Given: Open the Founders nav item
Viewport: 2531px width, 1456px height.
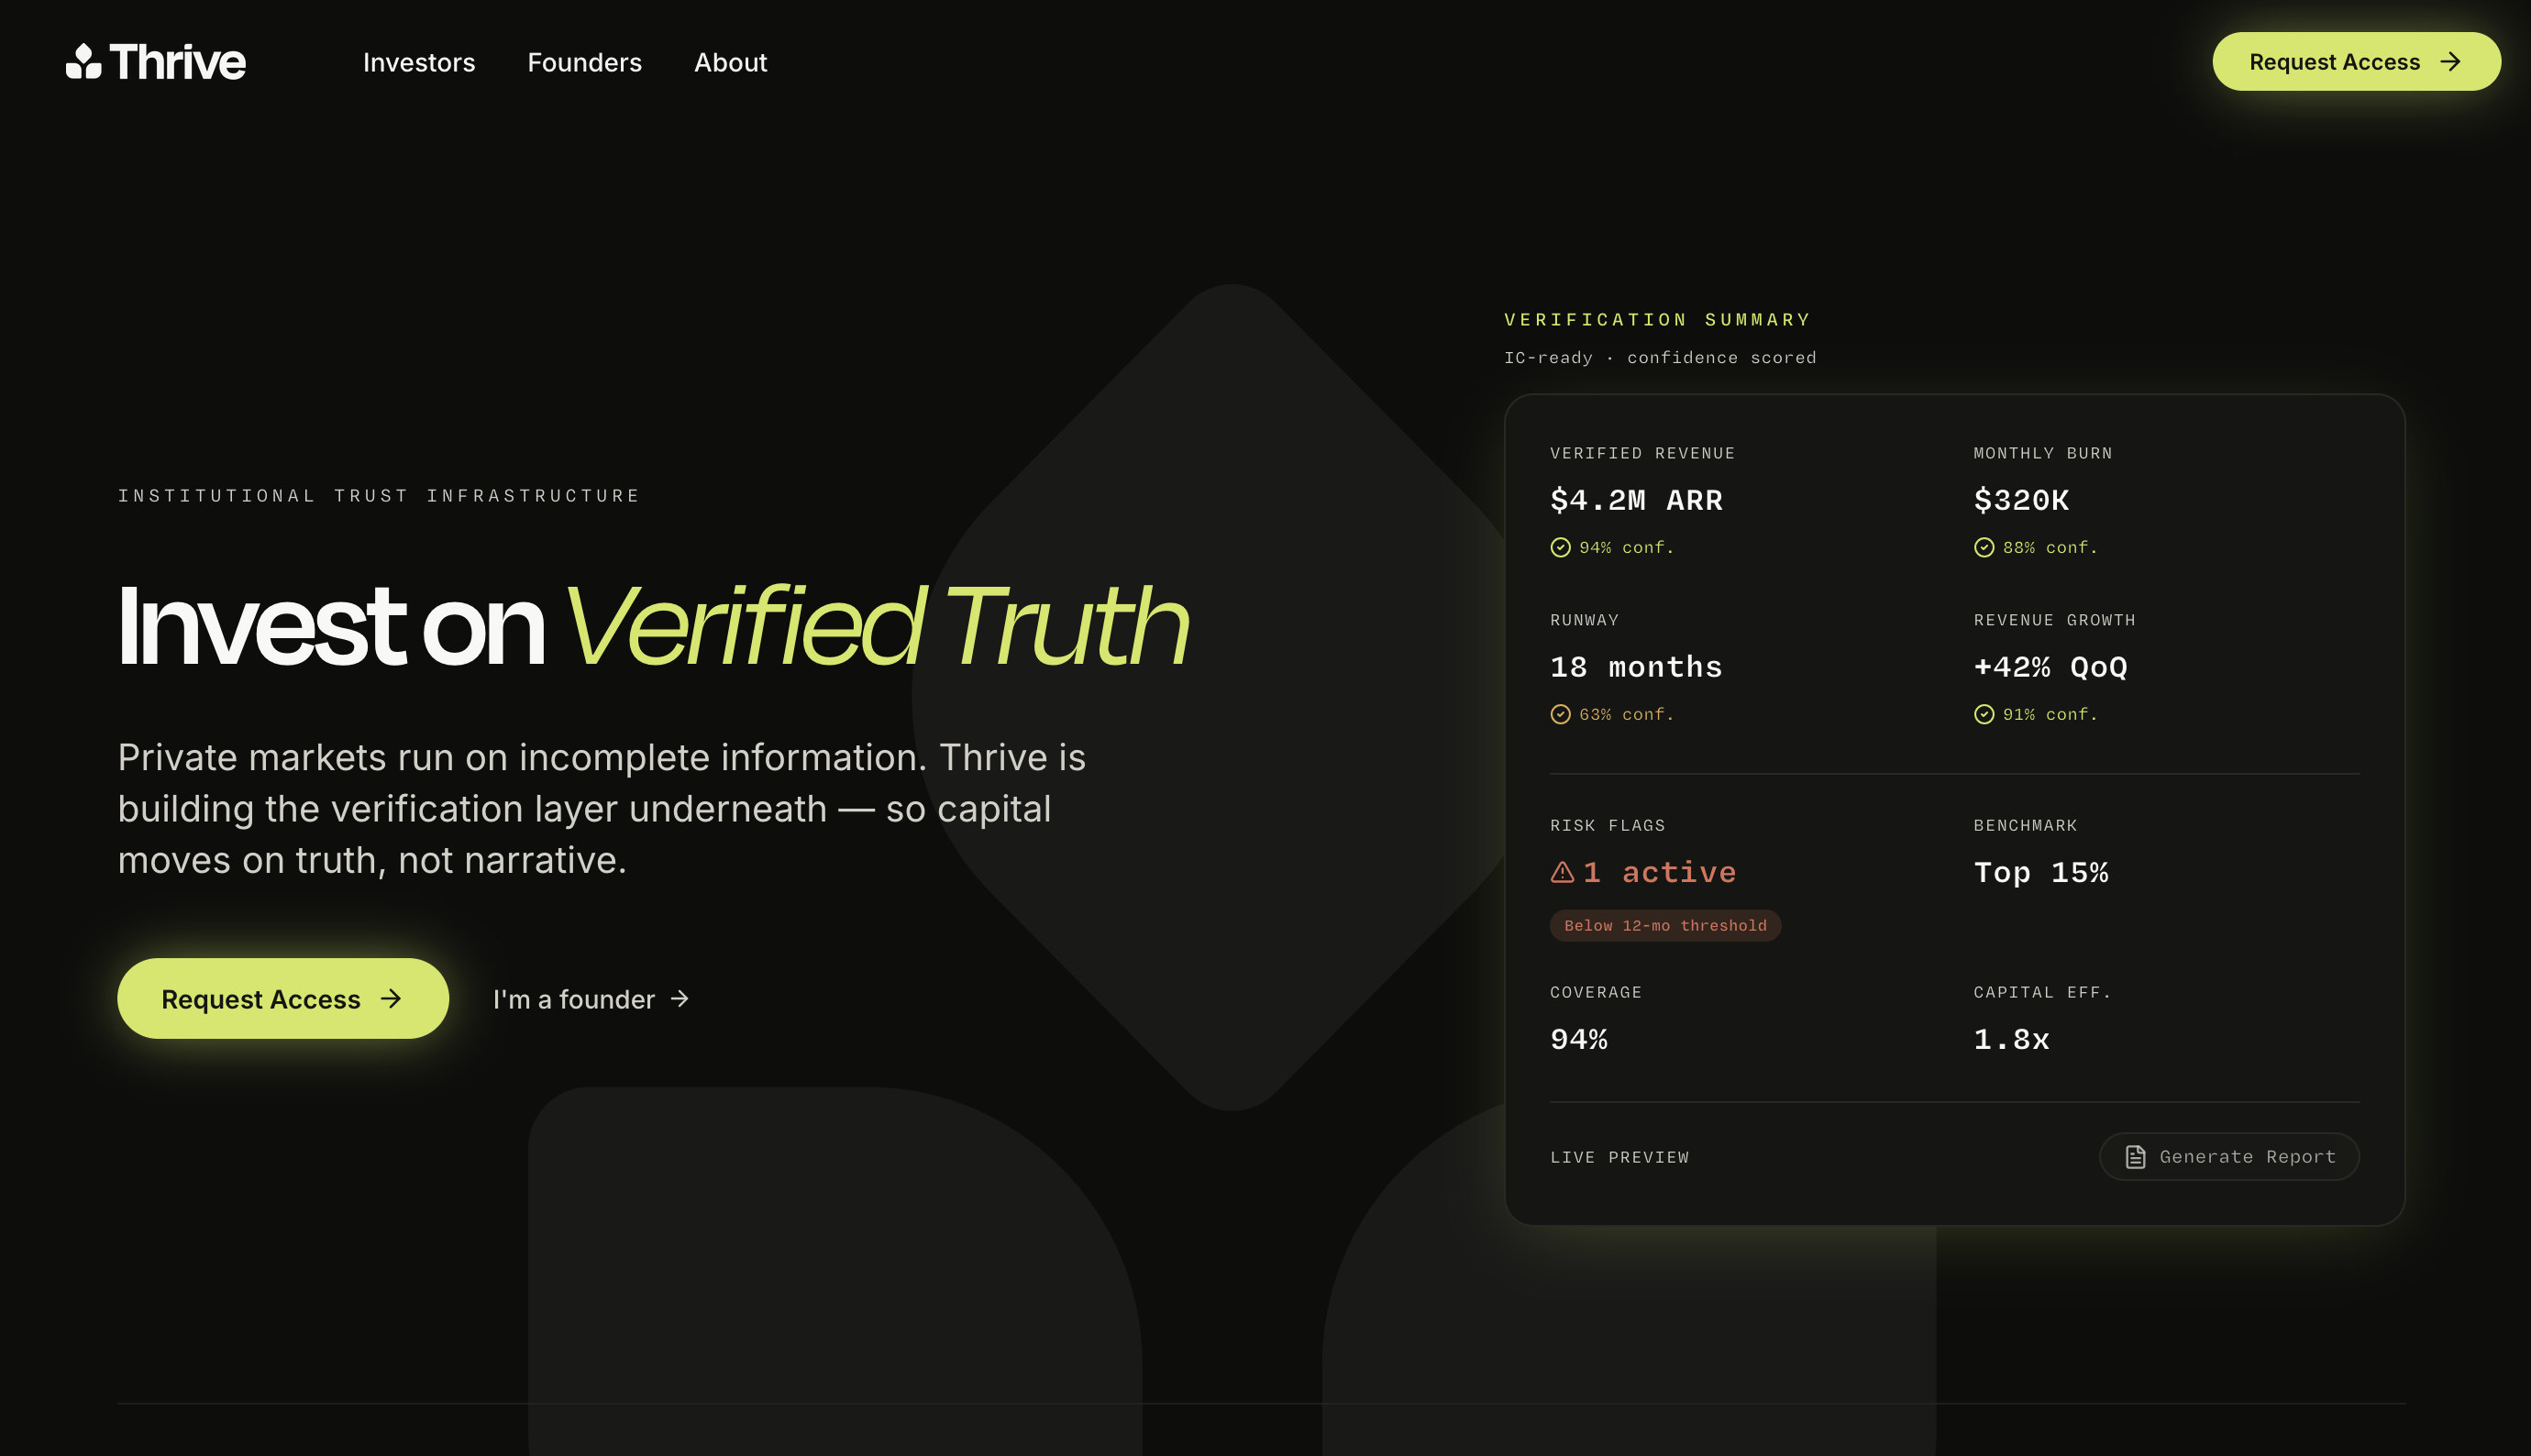Looking at the screenshot, I should (x=585, y=62).
